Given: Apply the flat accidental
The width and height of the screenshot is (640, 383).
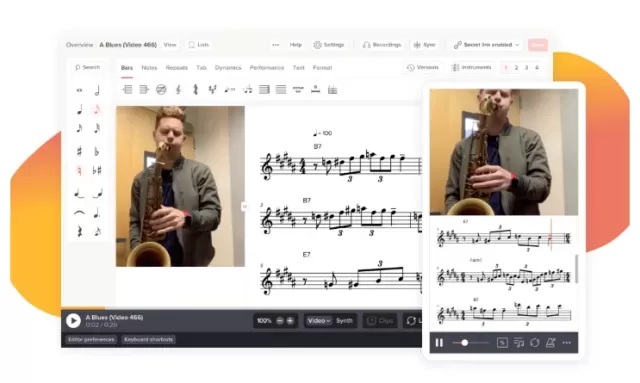Looking at the screenshot, I should pyautogui.click(x=97, y=151).
